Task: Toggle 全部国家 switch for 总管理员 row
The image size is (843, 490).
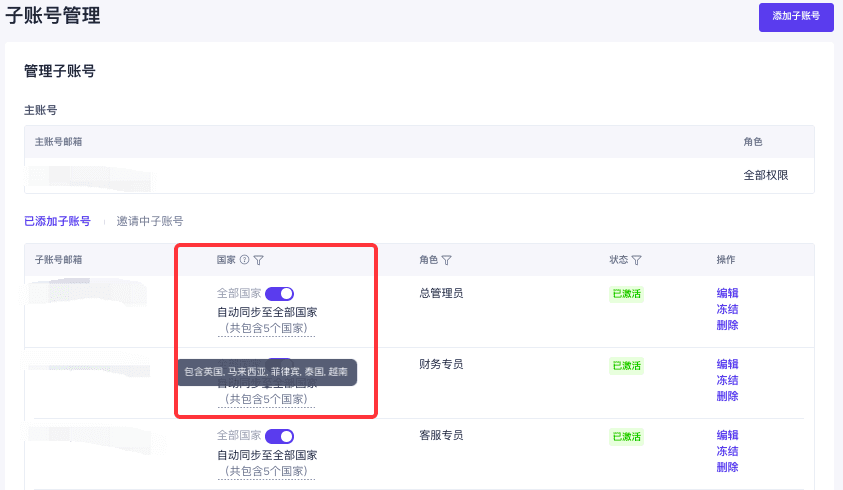Action: (280, 294)
